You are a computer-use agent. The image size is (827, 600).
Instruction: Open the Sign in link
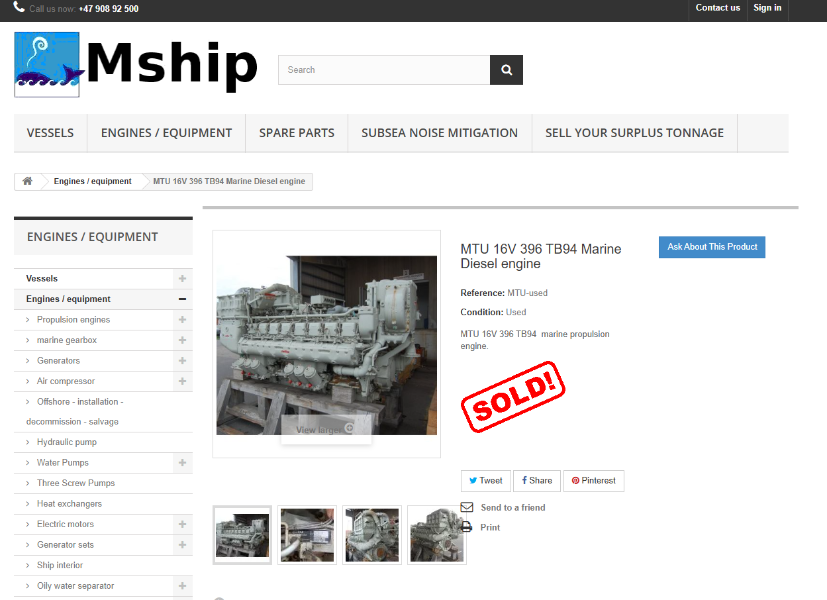[767, 8]
